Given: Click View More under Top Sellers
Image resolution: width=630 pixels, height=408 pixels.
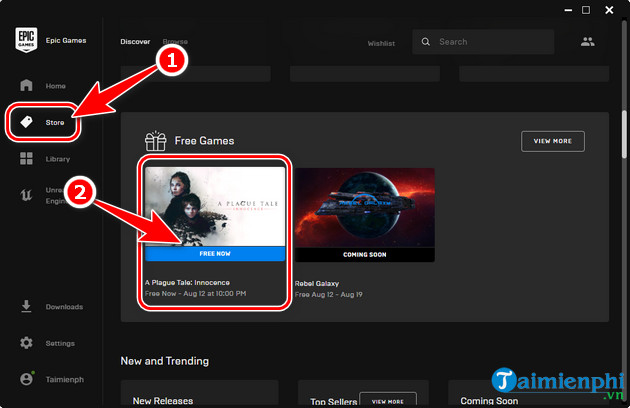Looking at the screenshot, I should (388, 400).
